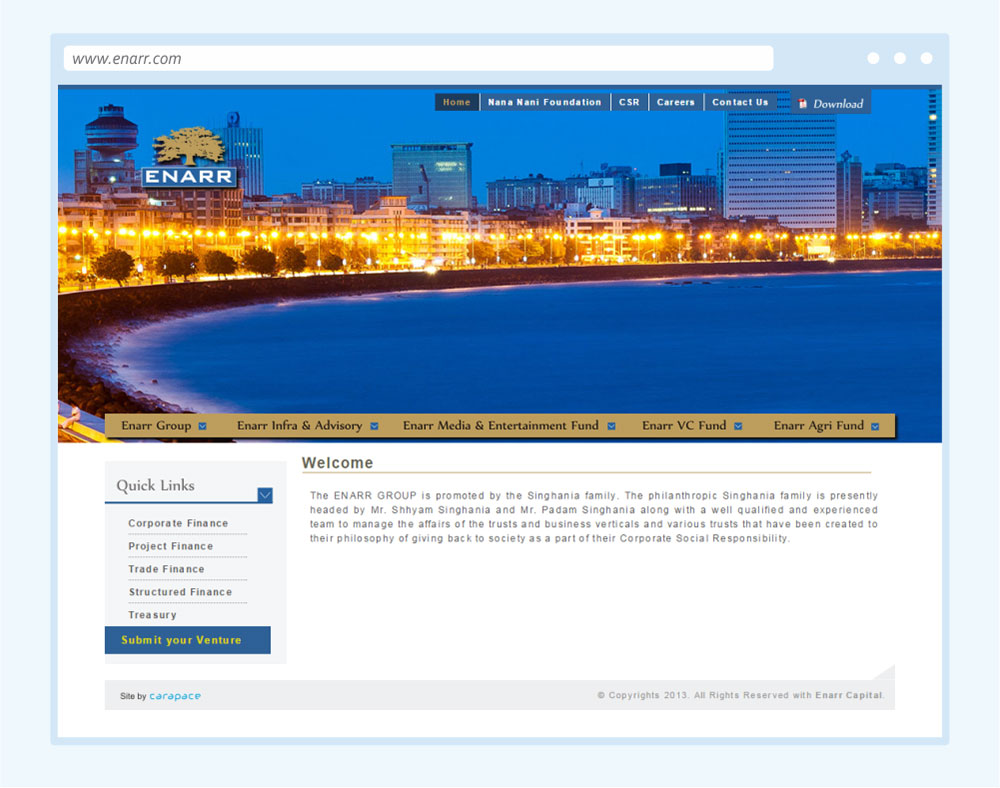Open the Enarr Infra & Advisory menu

(300, 425)
